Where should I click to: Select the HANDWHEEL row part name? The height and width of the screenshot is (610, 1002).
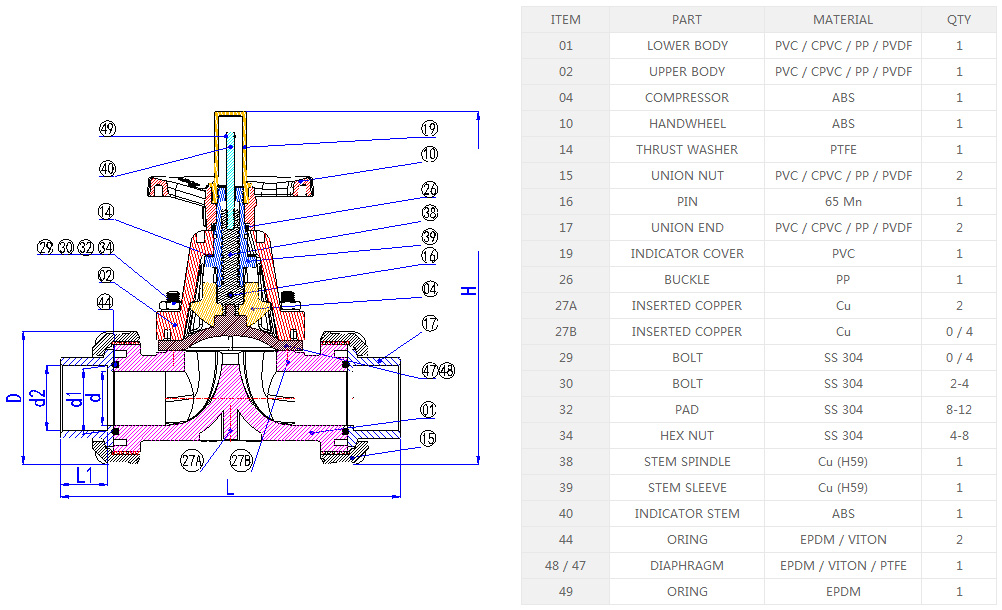click(x=687, y=123)
